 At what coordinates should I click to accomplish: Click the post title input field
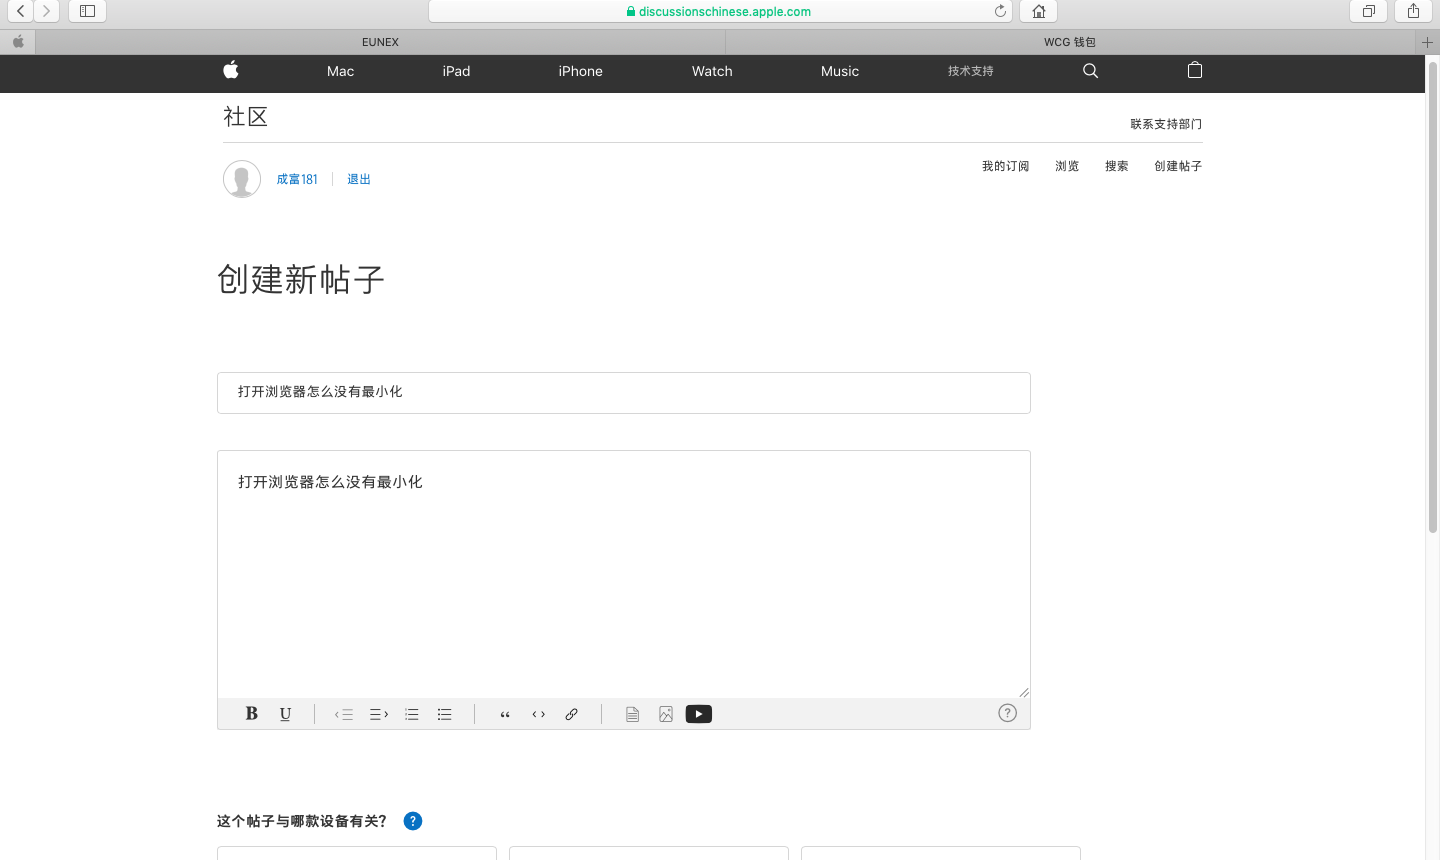(623, 392)
